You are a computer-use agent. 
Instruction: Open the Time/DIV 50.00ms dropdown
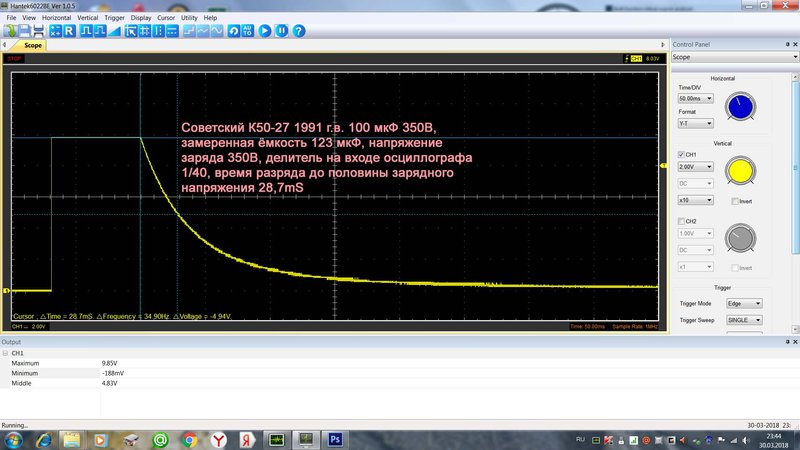pyautogui.click(x=695, y=98)
